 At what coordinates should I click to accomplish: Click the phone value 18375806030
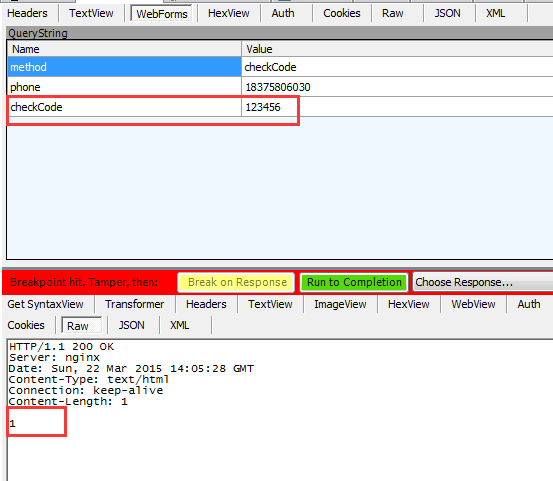(397, 87)
